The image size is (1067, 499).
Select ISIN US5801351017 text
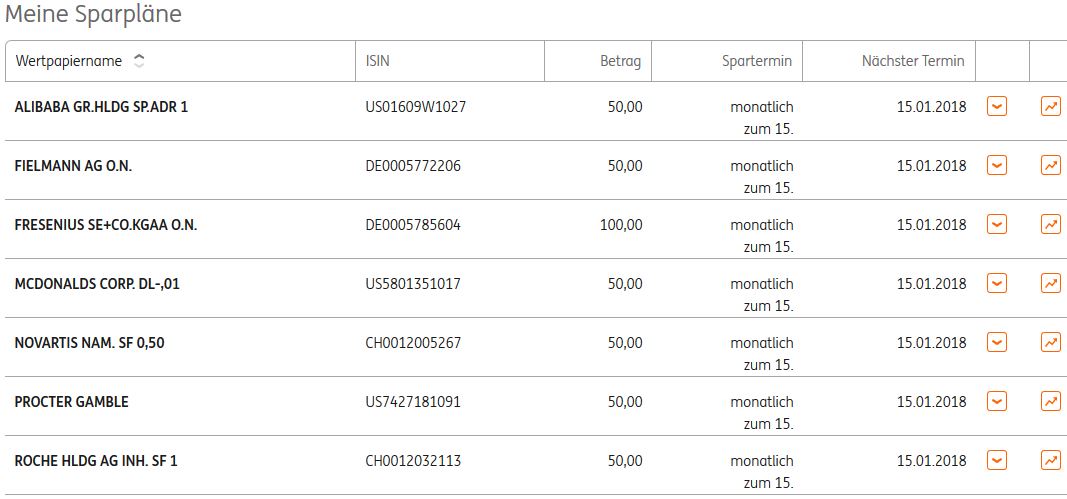pos(413,284)
